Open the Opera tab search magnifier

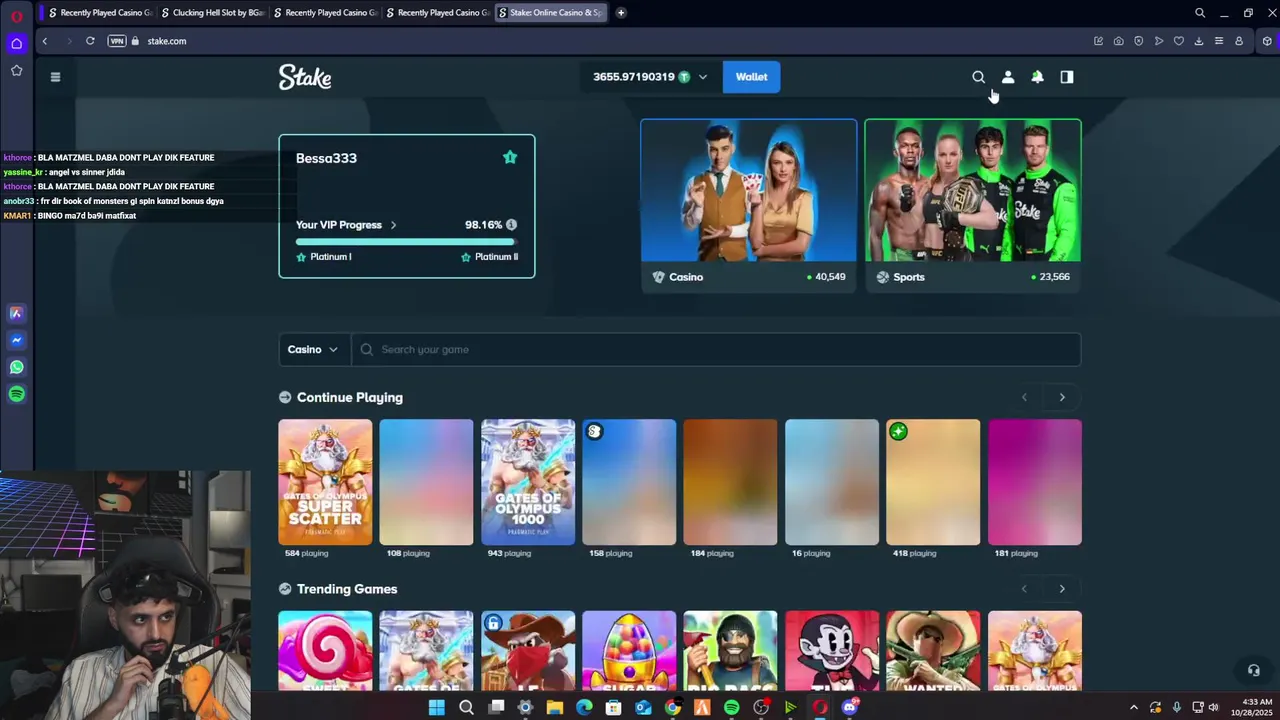coord(1200,13)
